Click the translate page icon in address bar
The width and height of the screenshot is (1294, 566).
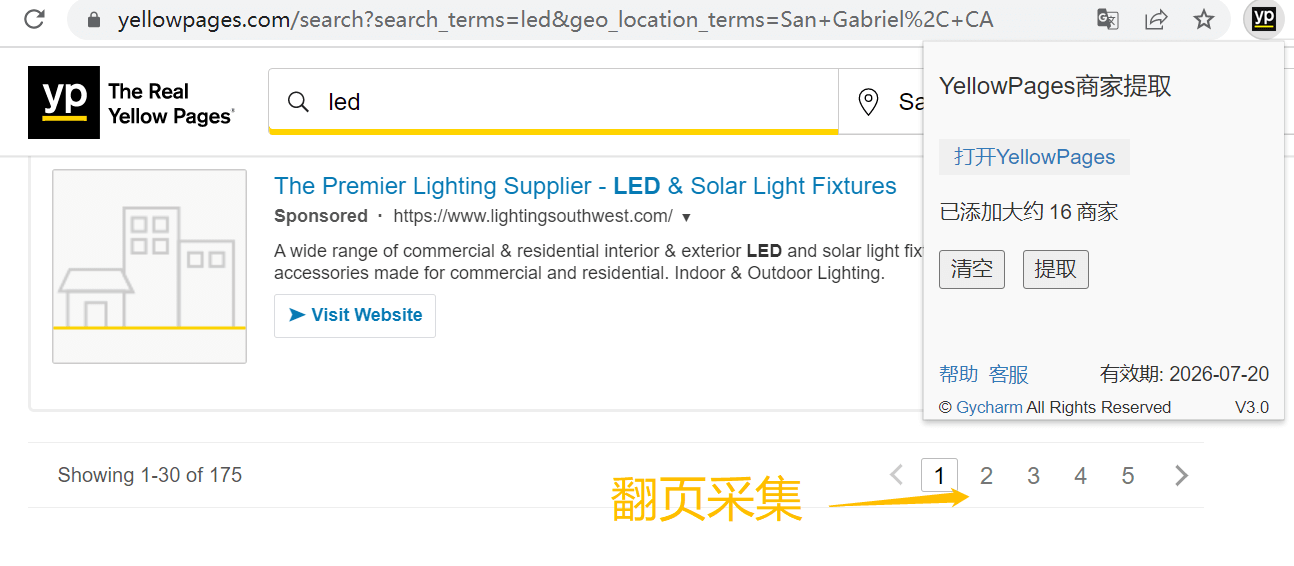[1107, 19]
